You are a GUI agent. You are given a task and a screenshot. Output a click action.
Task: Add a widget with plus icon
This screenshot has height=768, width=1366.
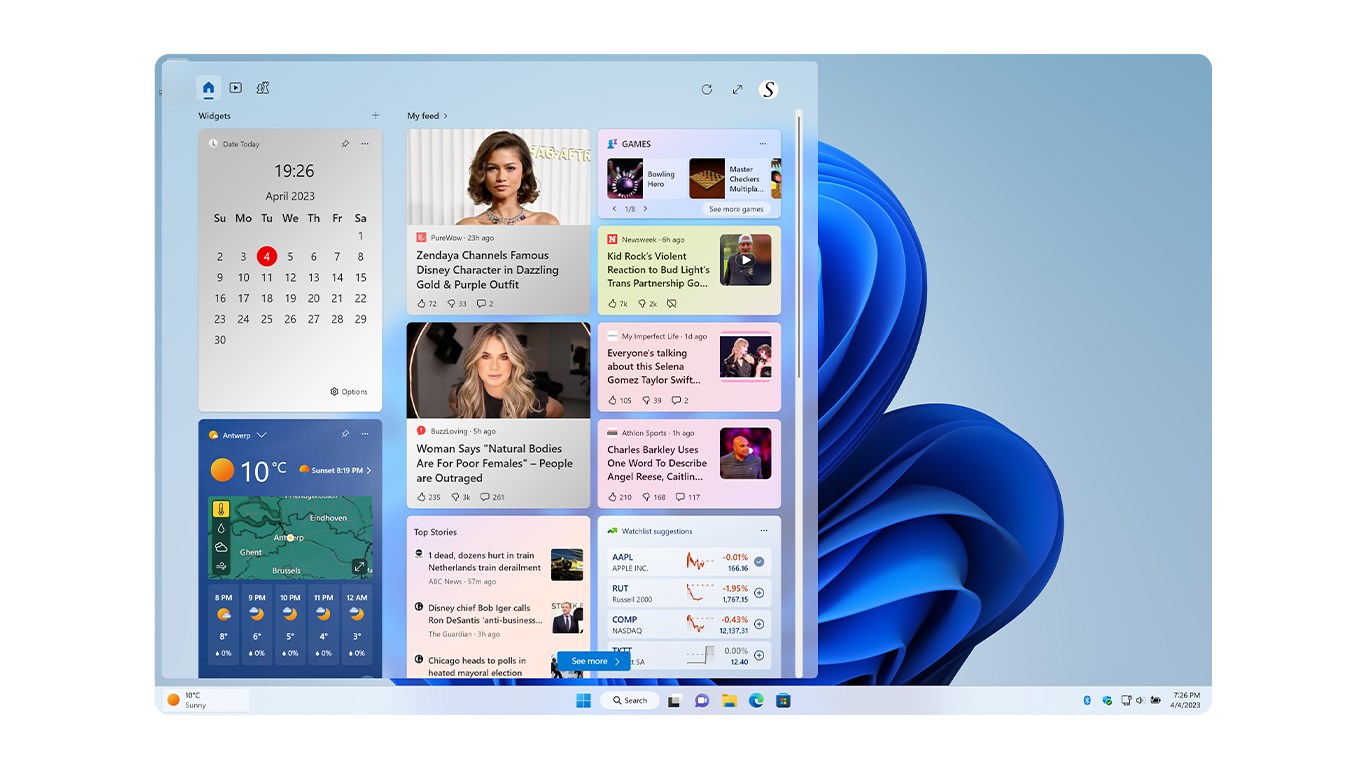(x=376, y=115)
